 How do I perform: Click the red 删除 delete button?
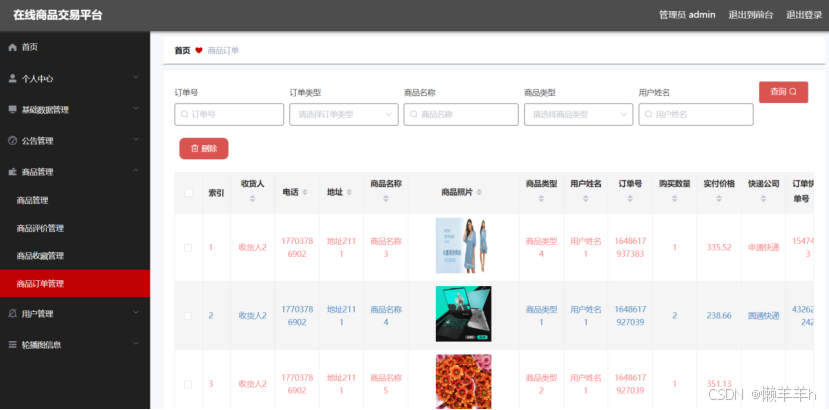click(x=204, y=149)
